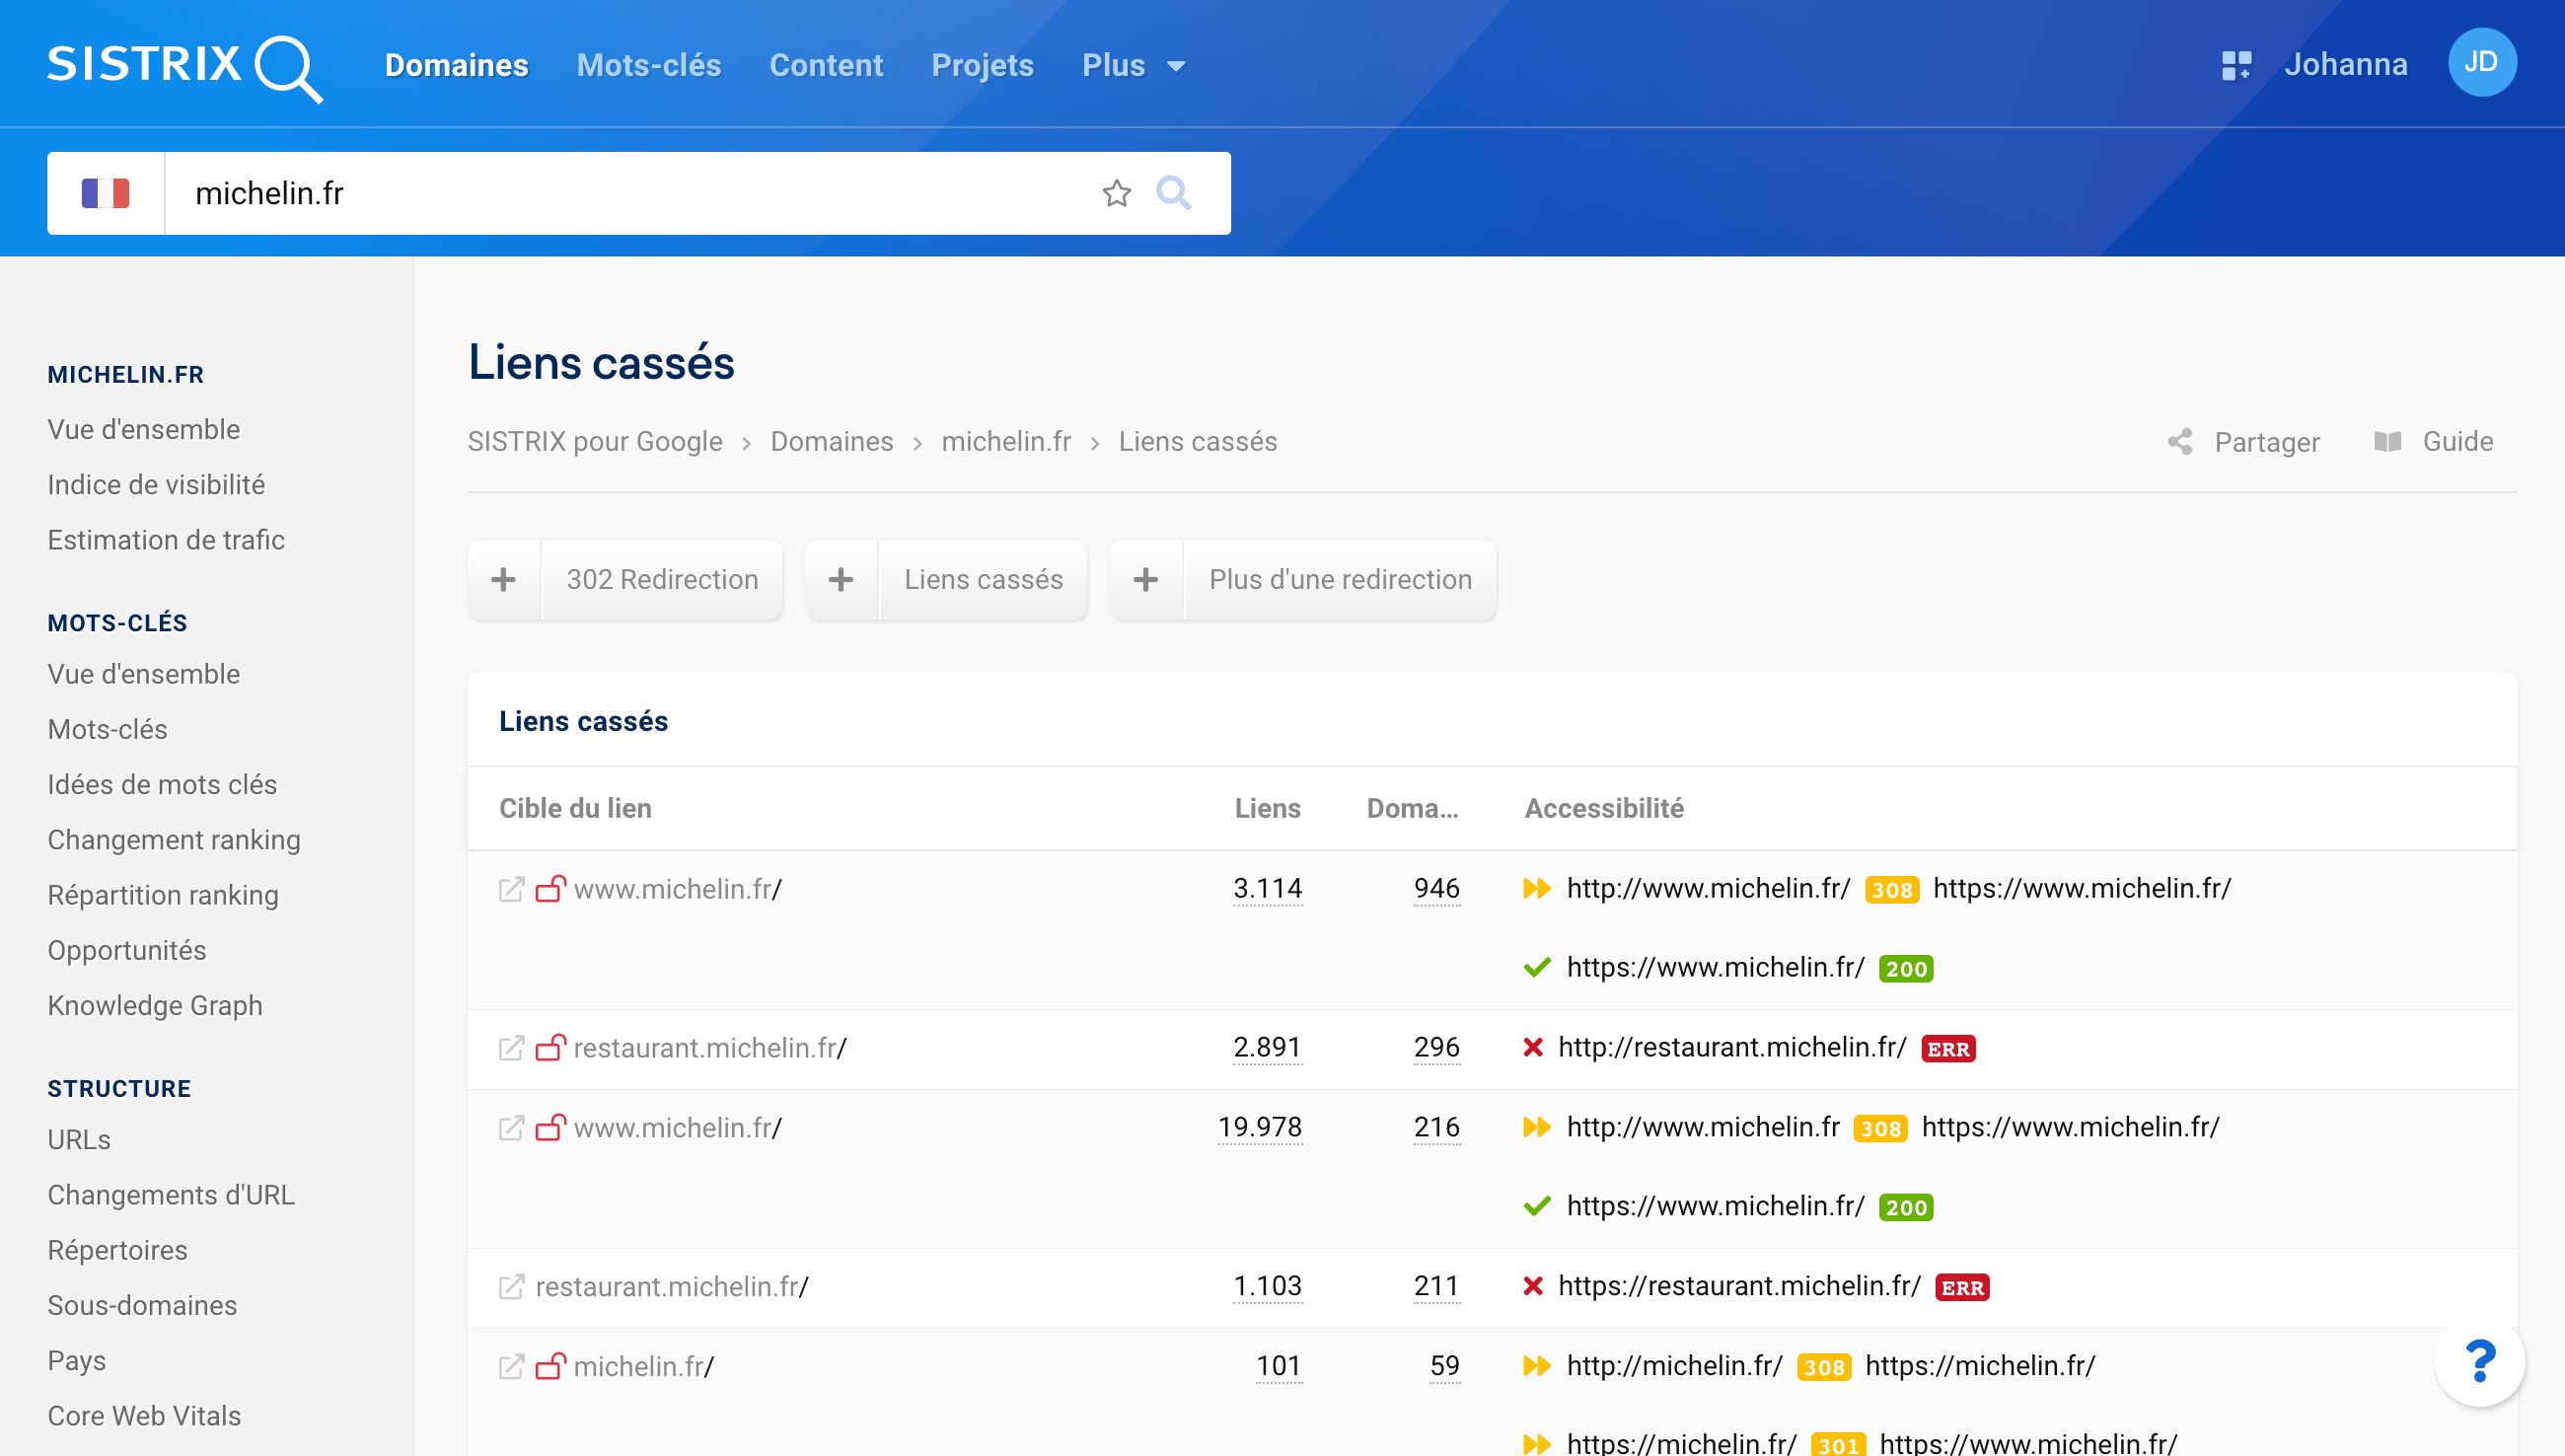Open Pays in sidebar

(x=77, y=1361)
